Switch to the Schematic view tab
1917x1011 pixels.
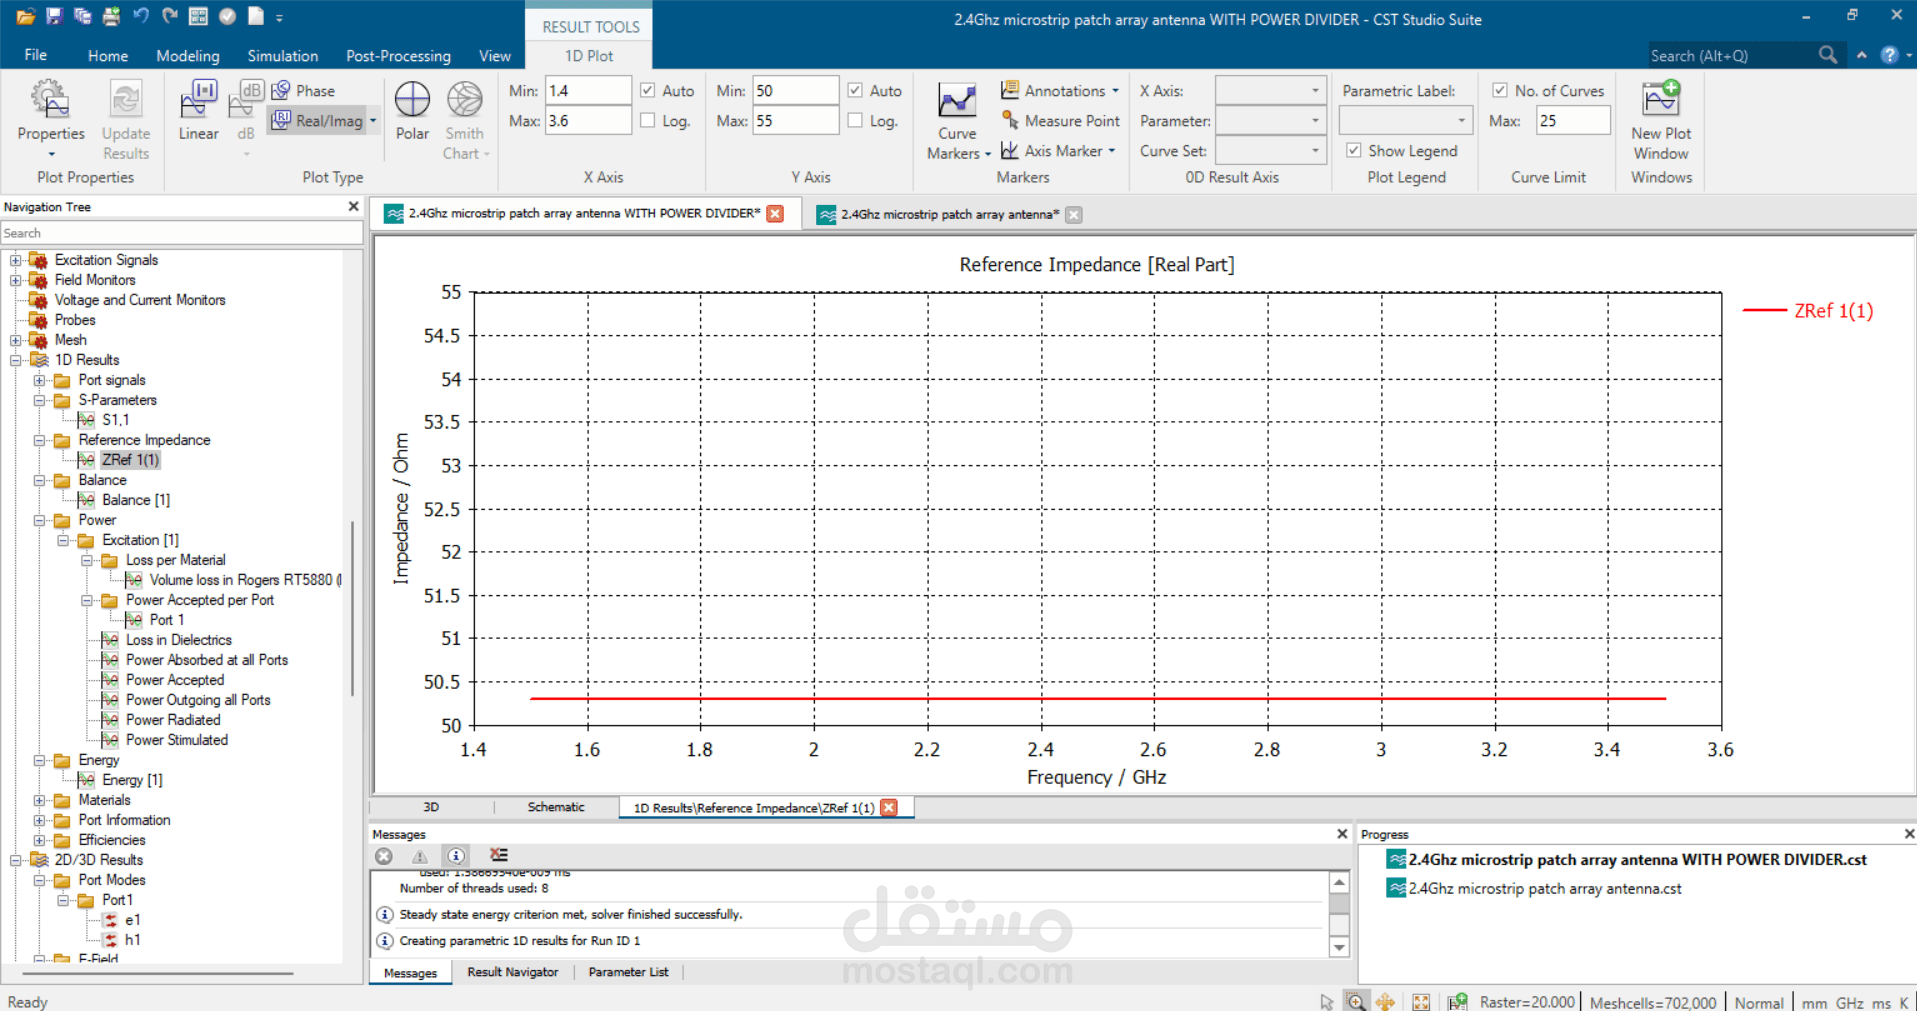click(556, 807)
